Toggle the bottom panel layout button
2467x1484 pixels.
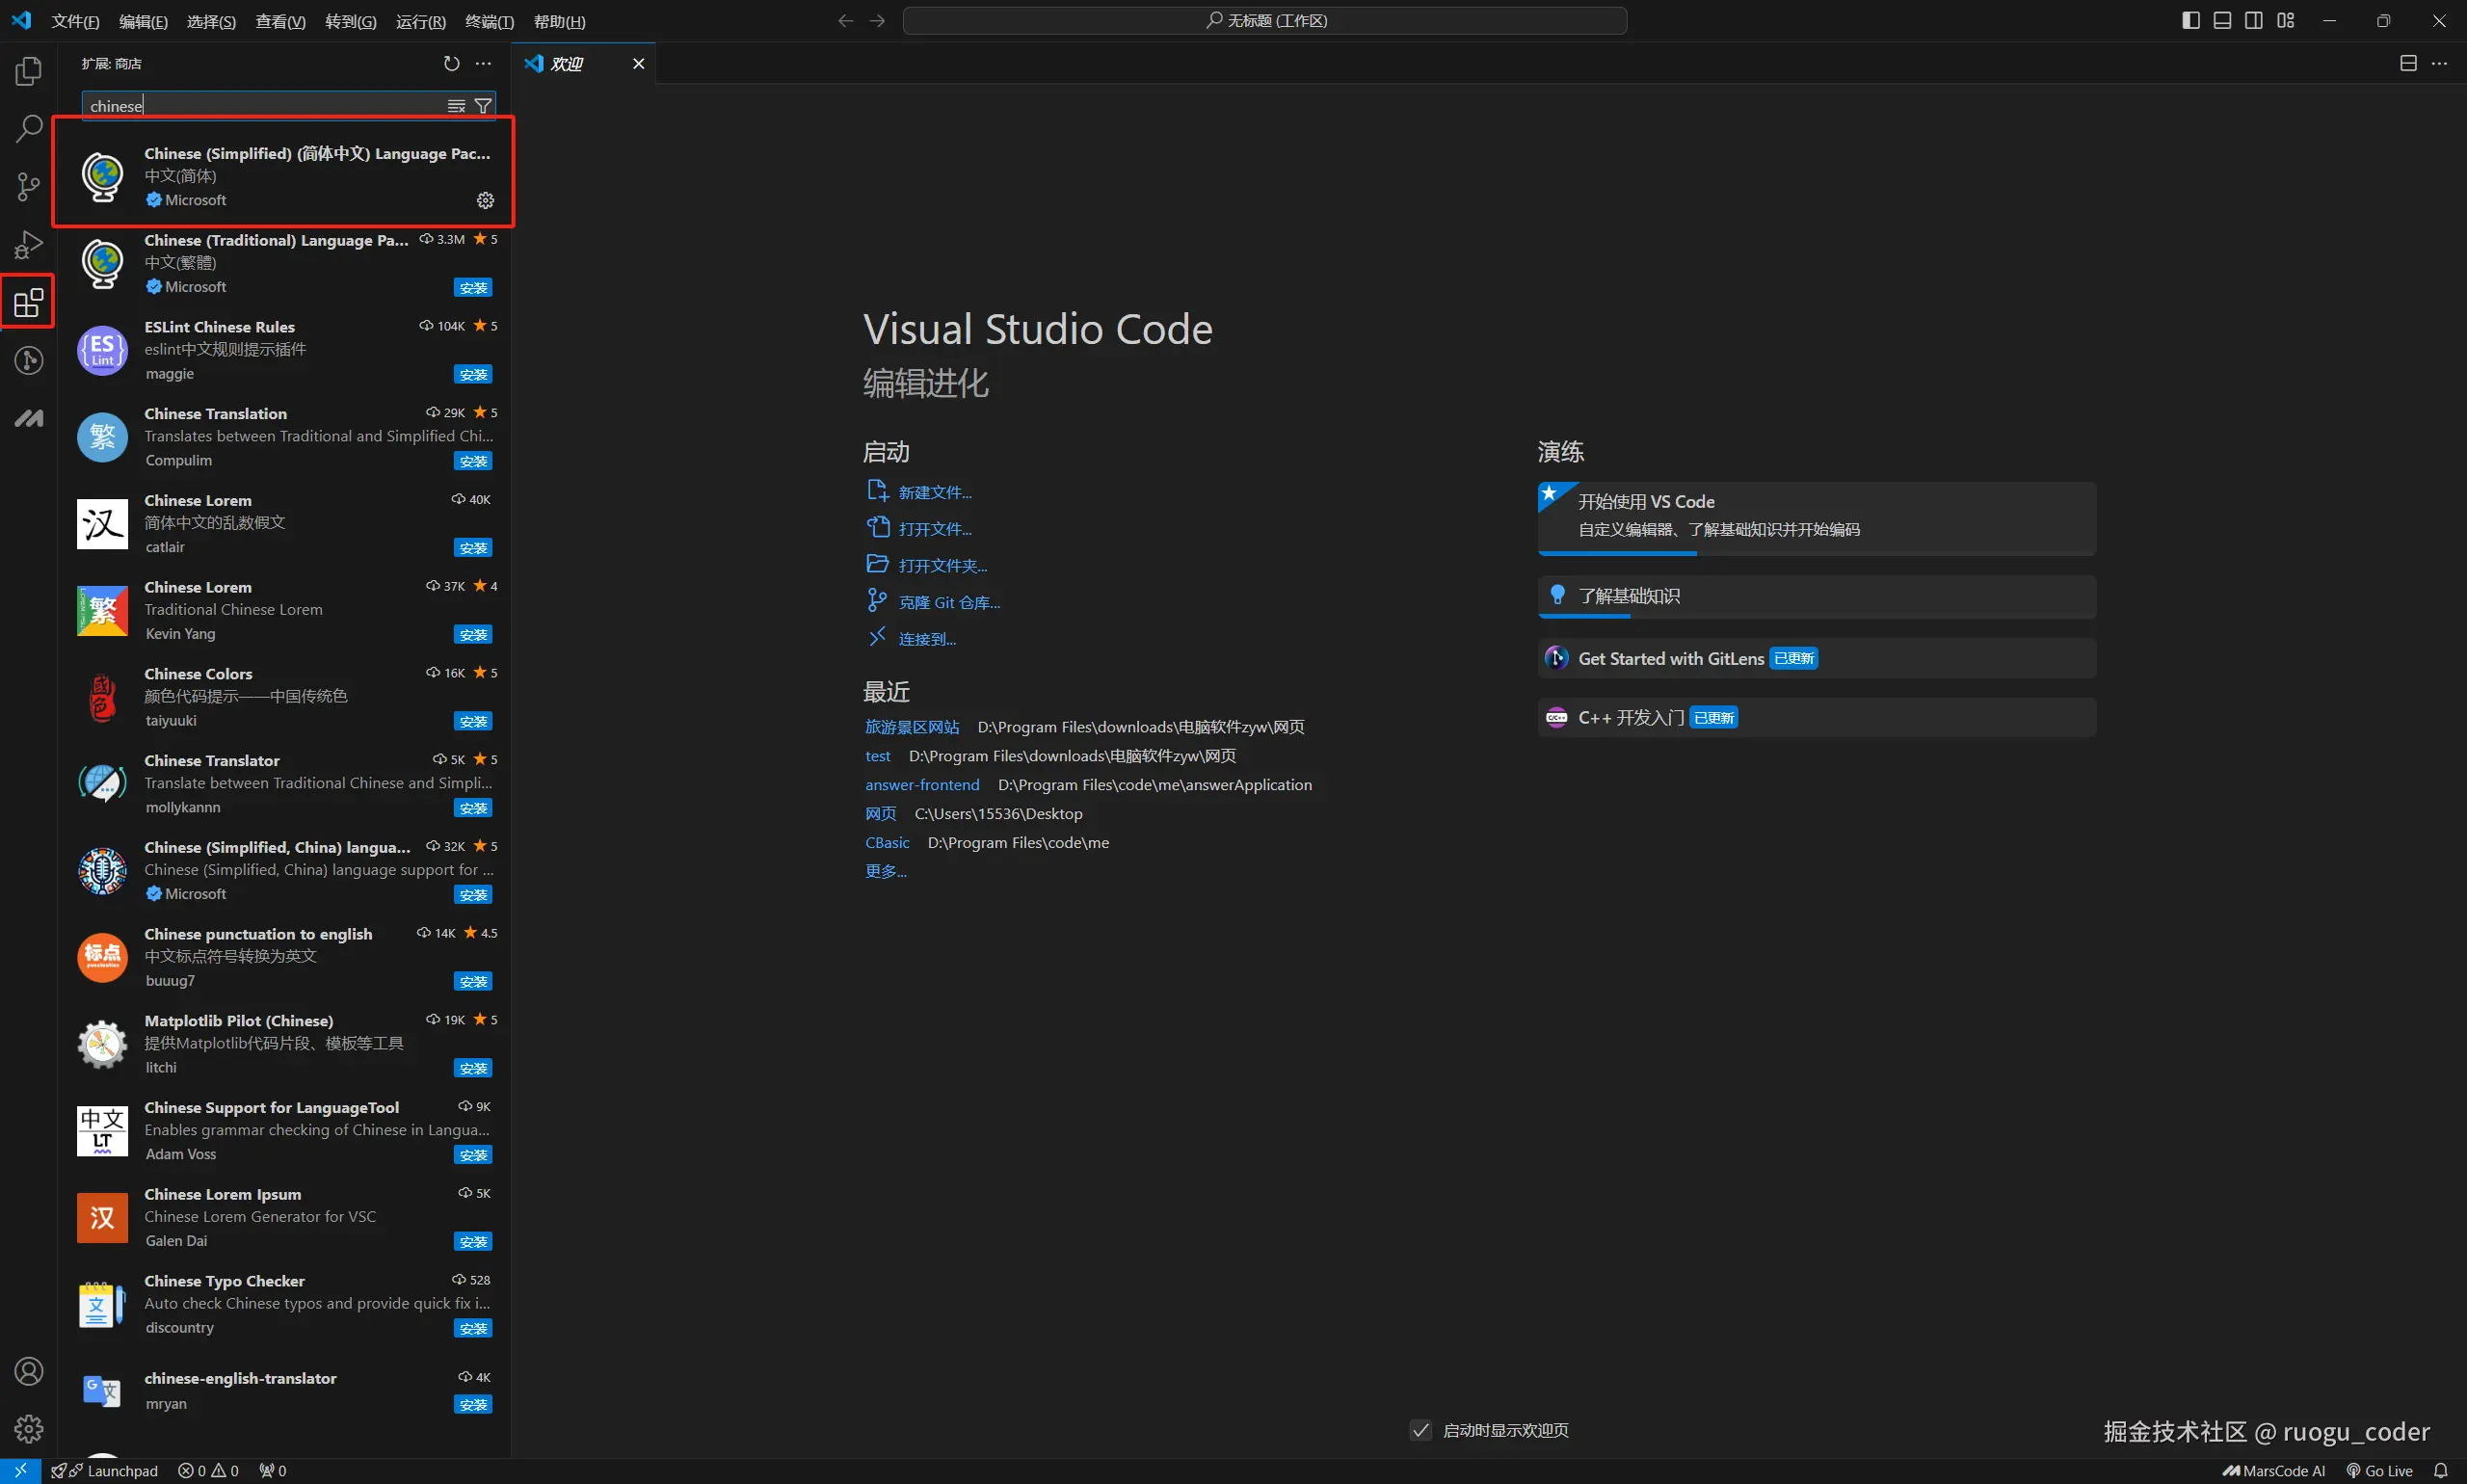(x=2222, y=21)
